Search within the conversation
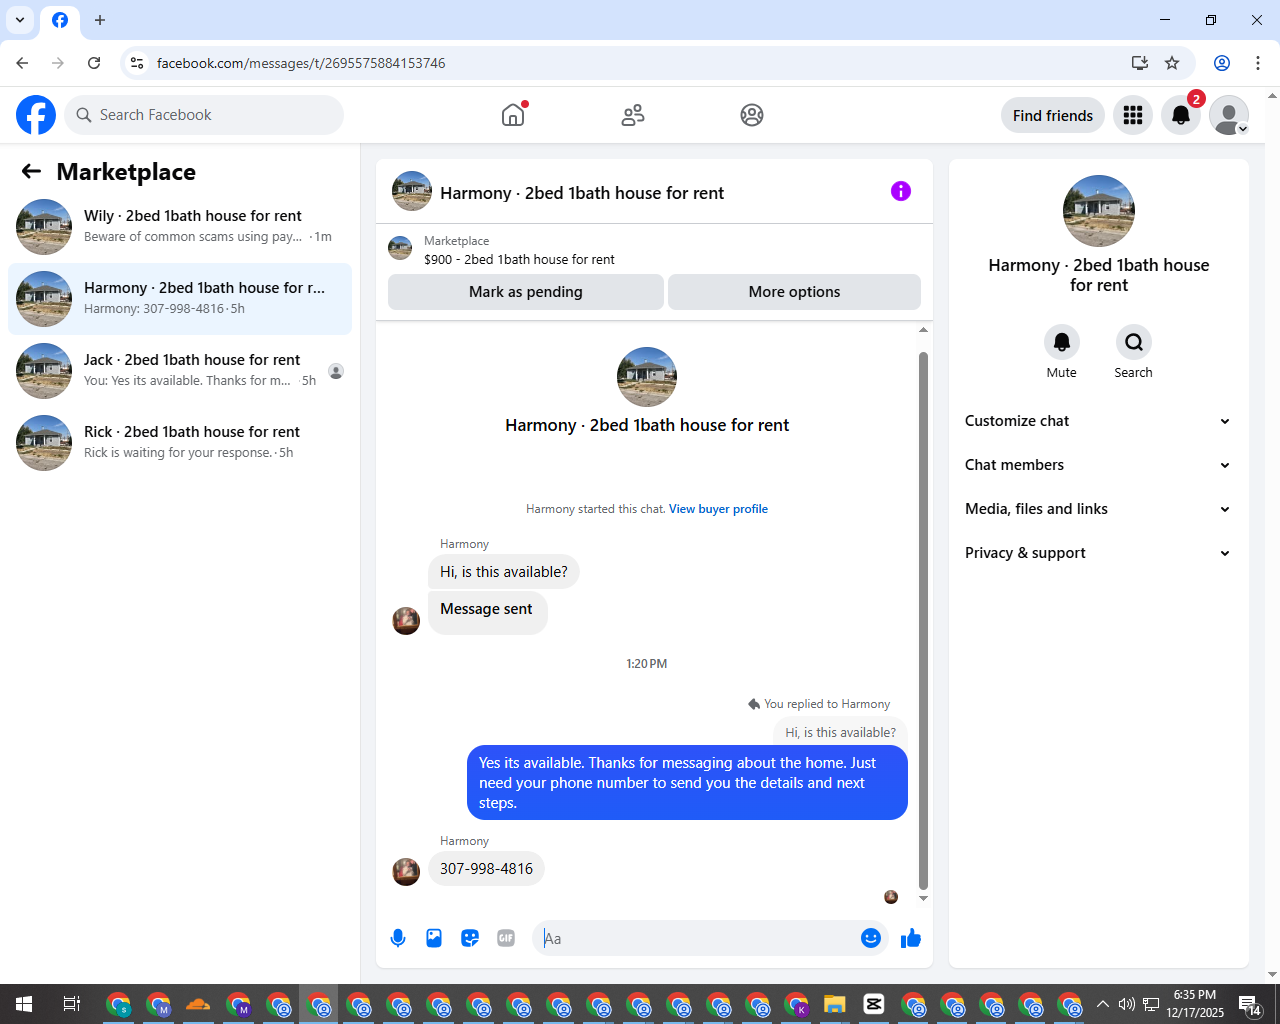The height and width of the screenshot is (1024, 1280). coord(1134,342)
